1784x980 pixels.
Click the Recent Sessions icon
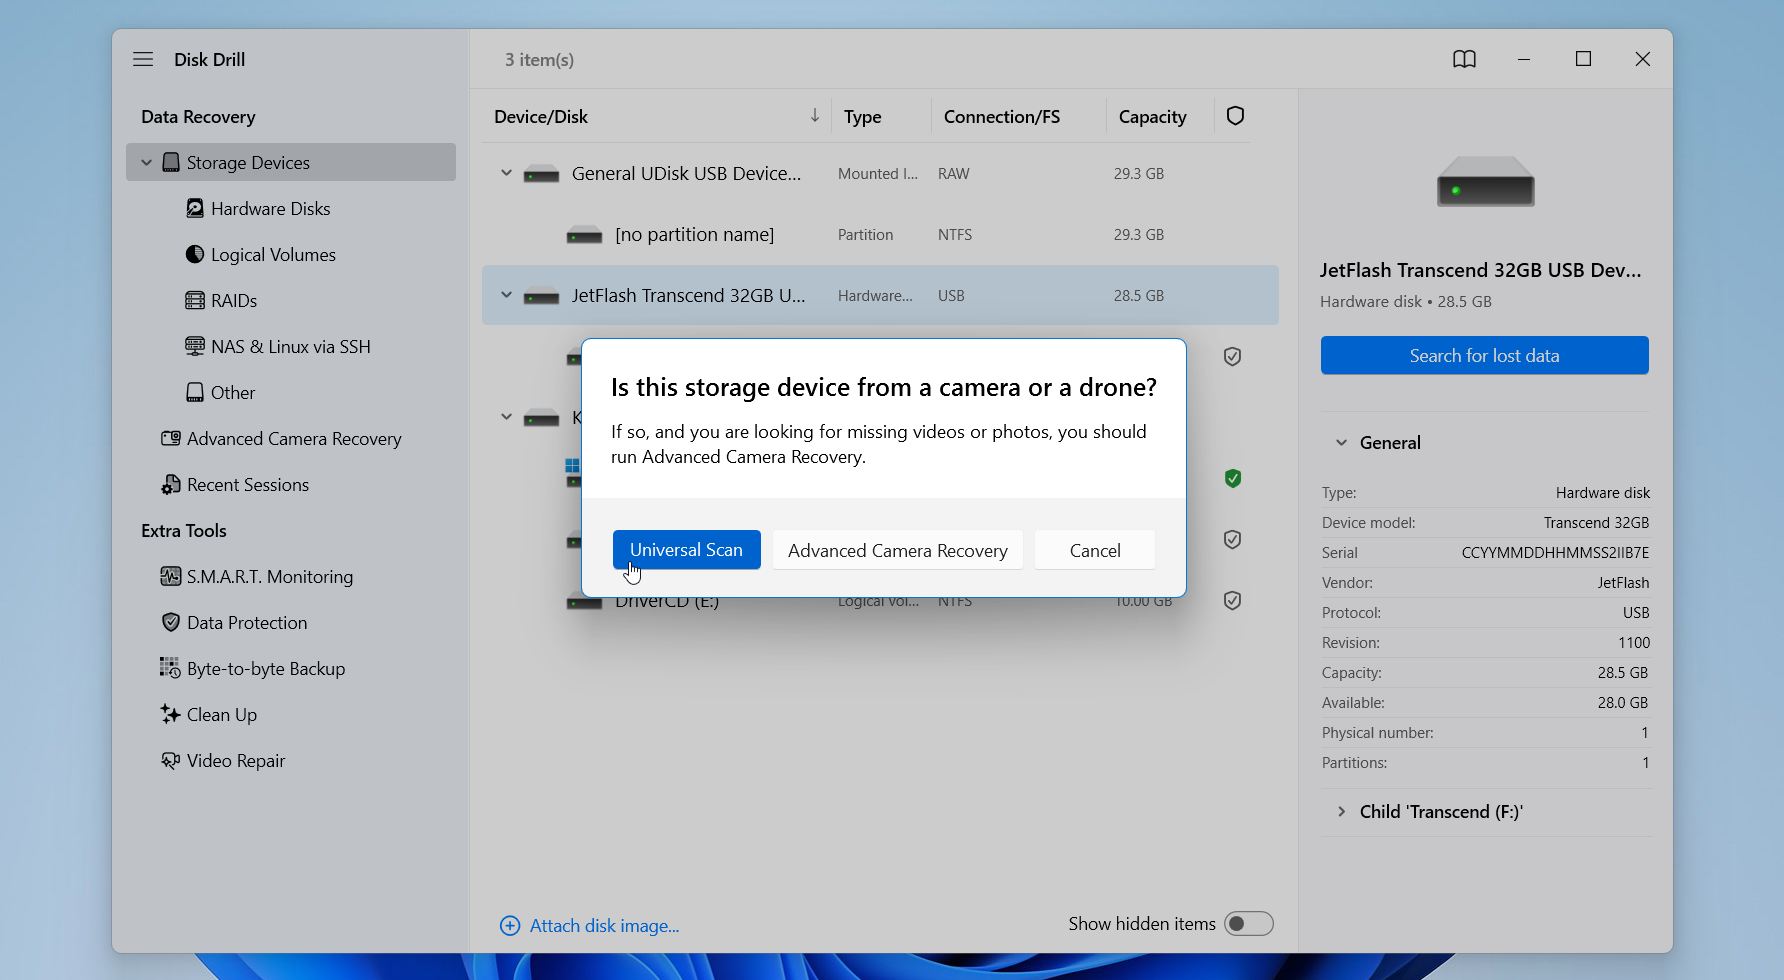pos(171,484)
